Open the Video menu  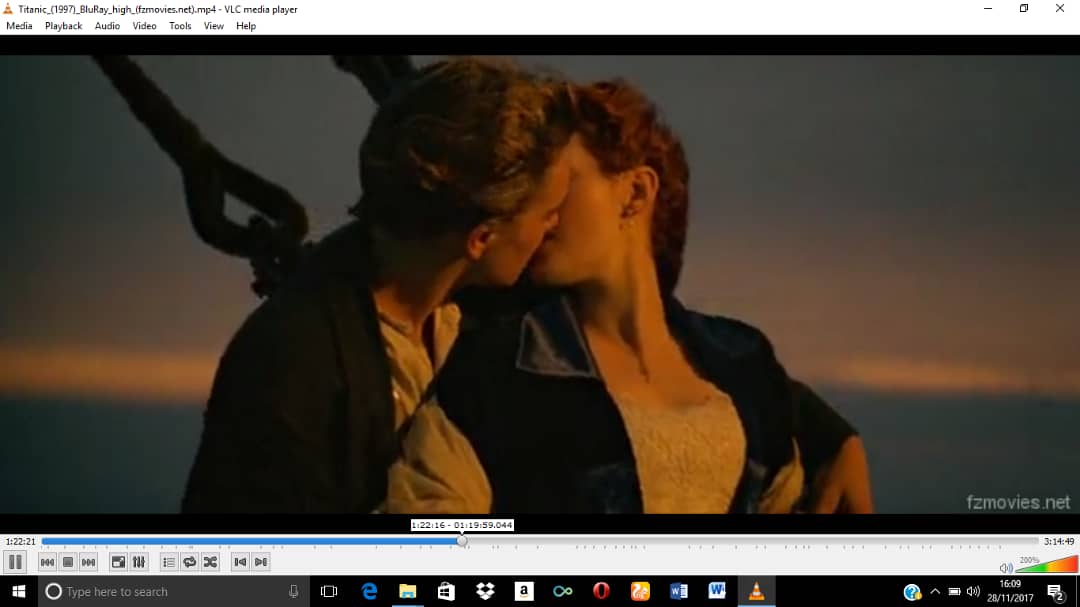144,26
